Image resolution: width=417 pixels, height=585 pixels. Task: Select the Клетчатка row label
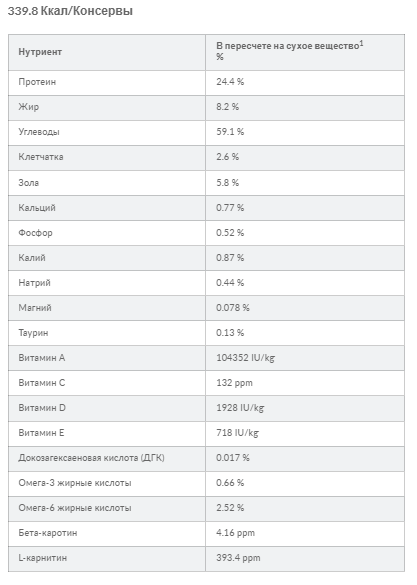(41, 157)
